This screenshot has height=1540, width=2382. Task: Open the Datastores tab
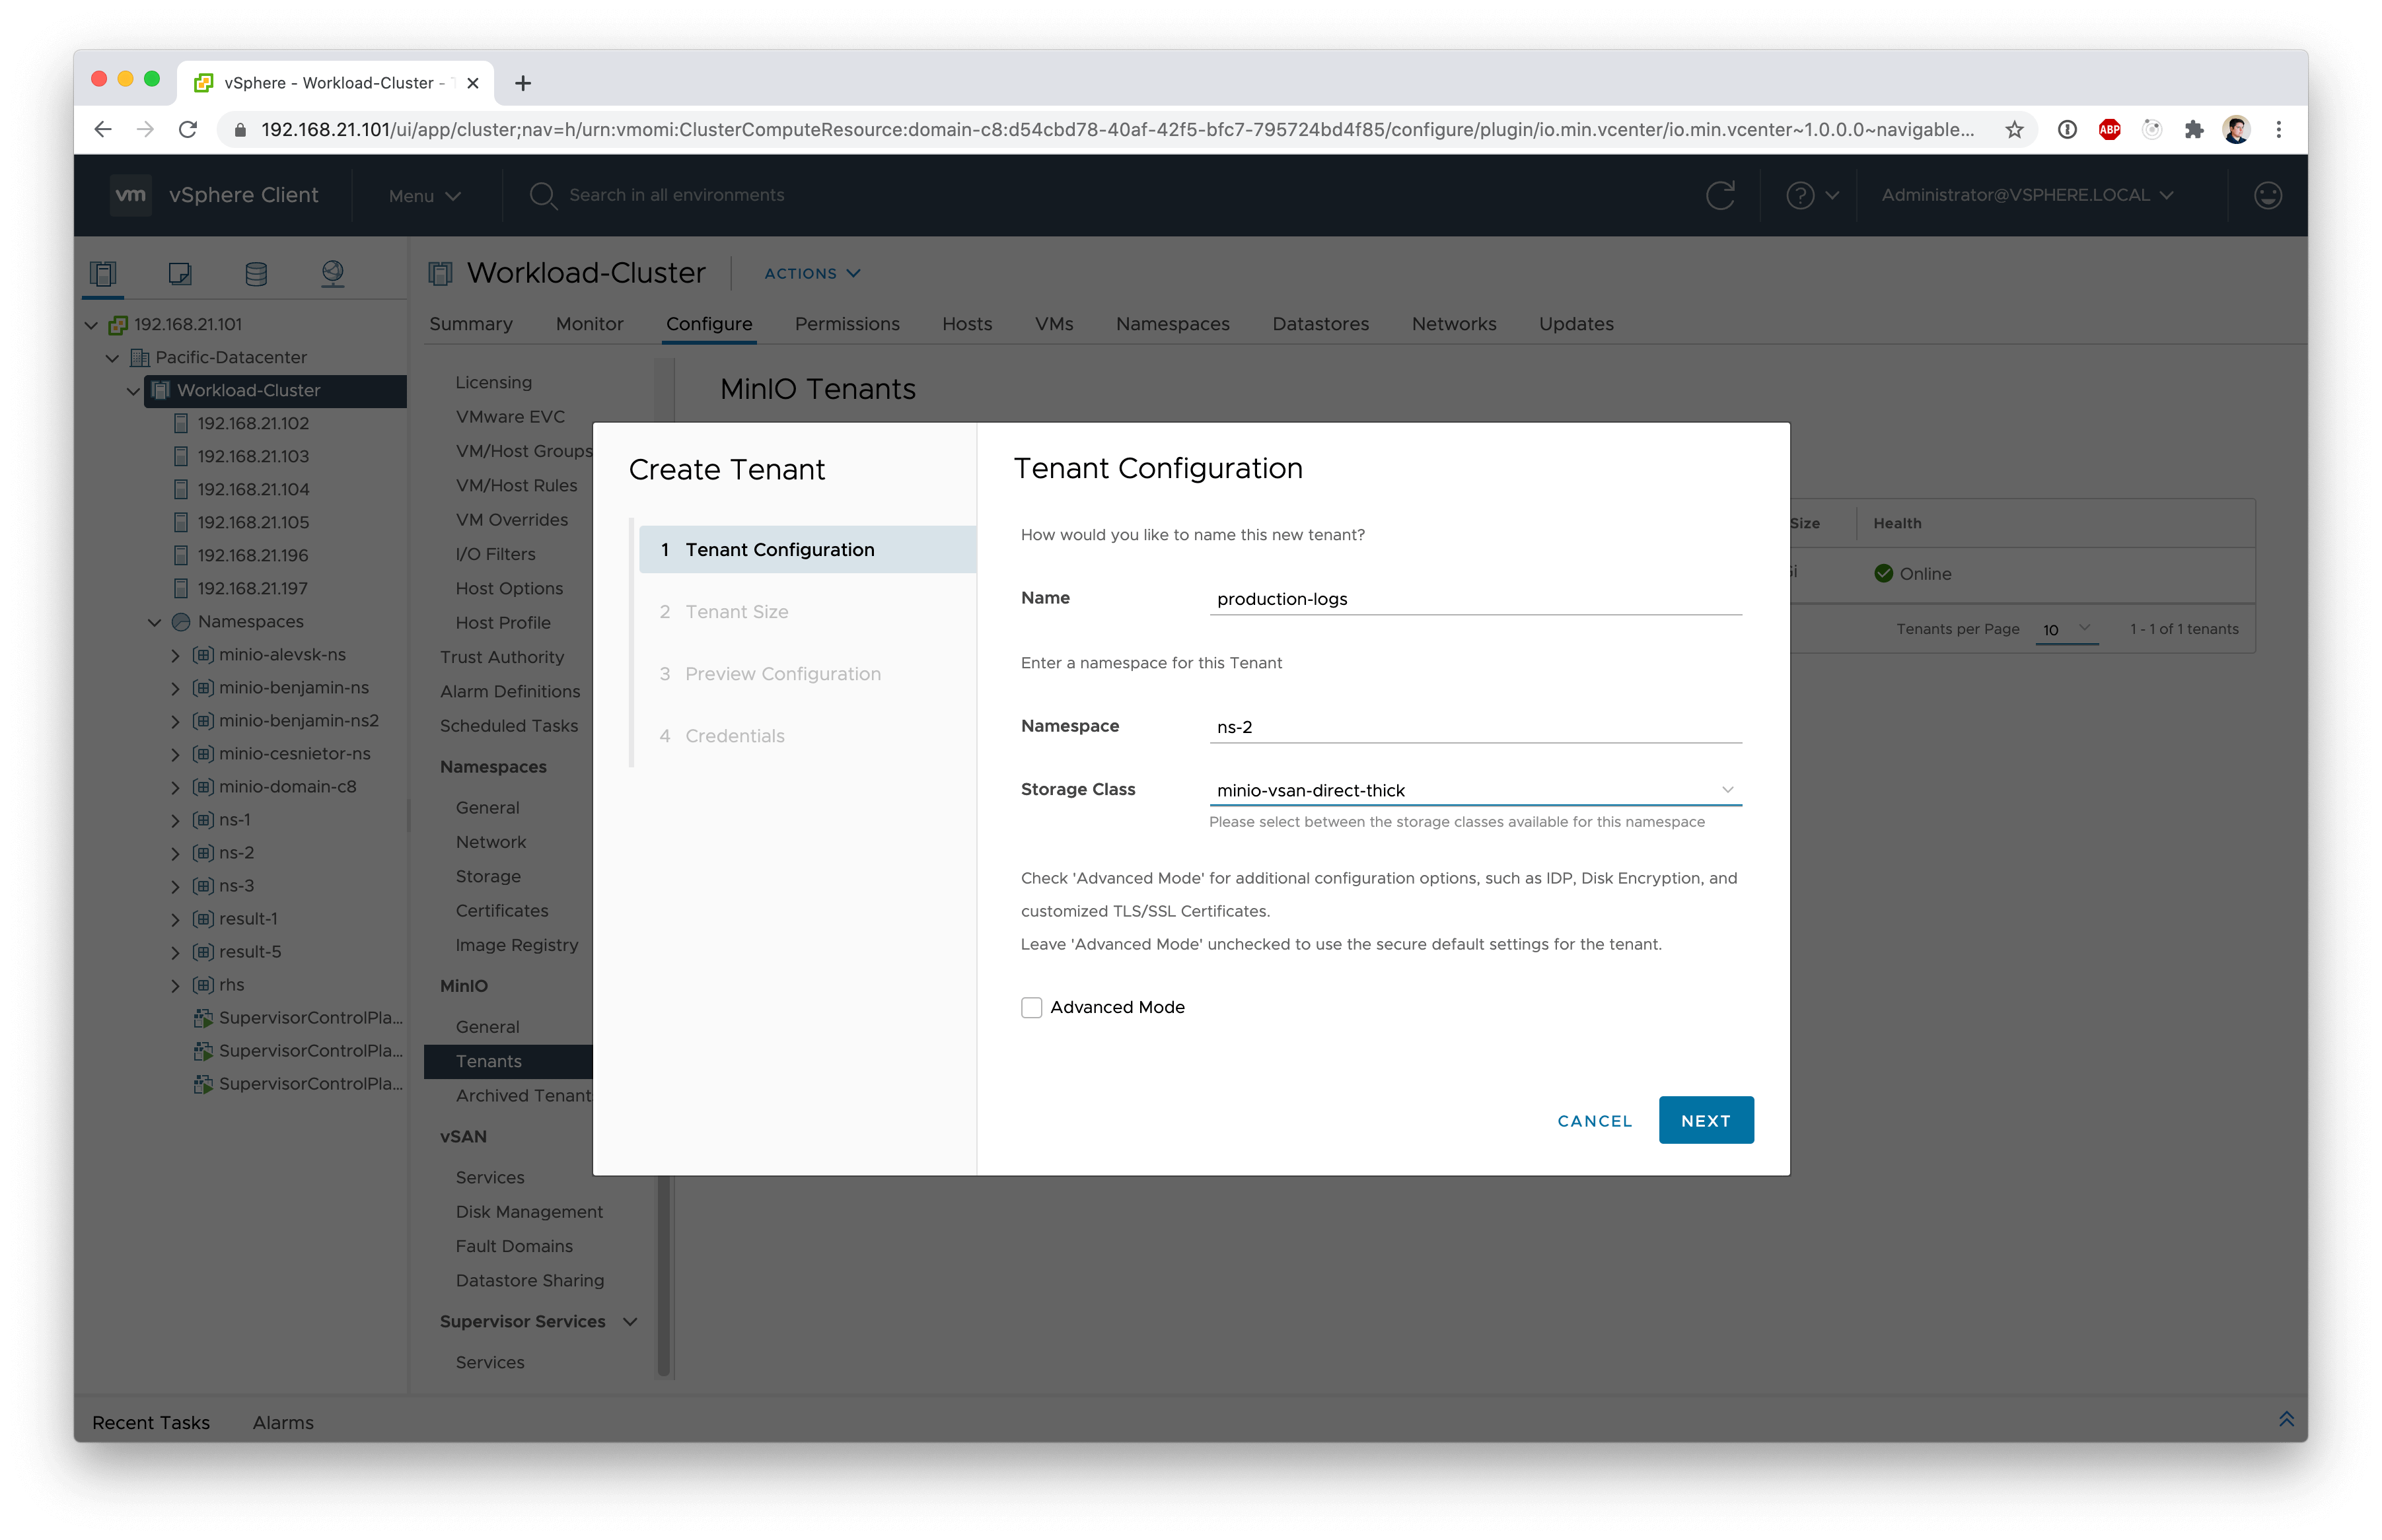1320,324
